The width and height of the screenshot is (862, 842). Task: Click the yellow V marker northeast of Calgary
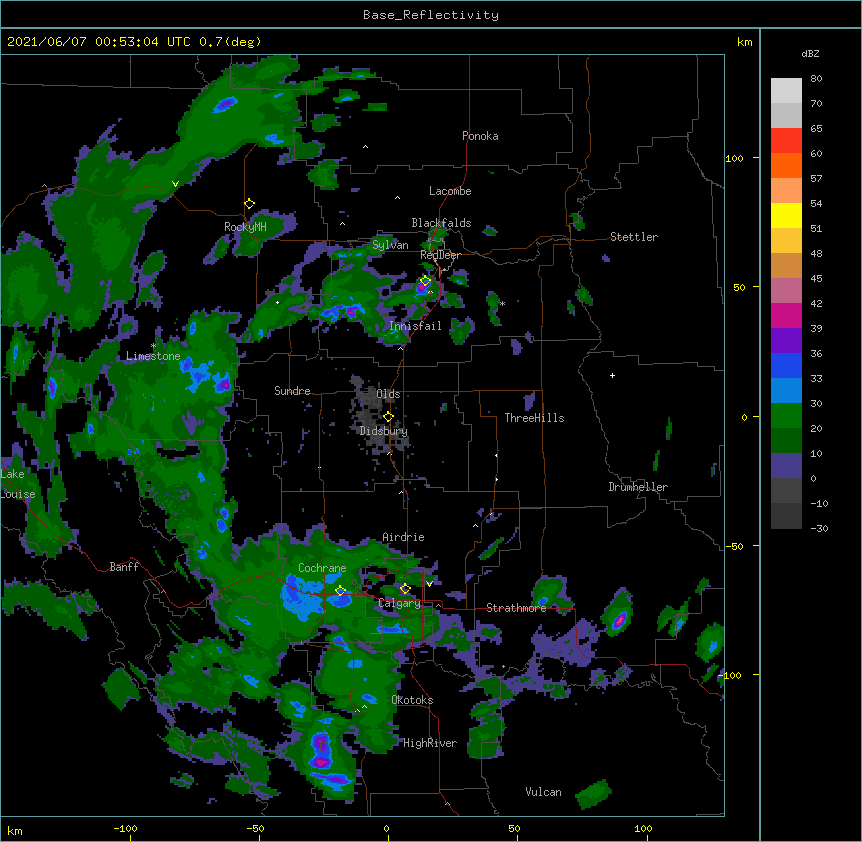(x=429, y=584)
